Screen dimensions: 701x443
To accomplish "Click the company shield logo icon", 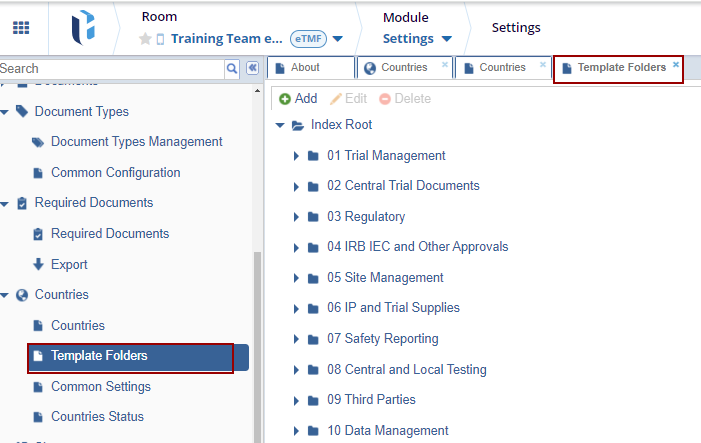I will click(84, 28).
